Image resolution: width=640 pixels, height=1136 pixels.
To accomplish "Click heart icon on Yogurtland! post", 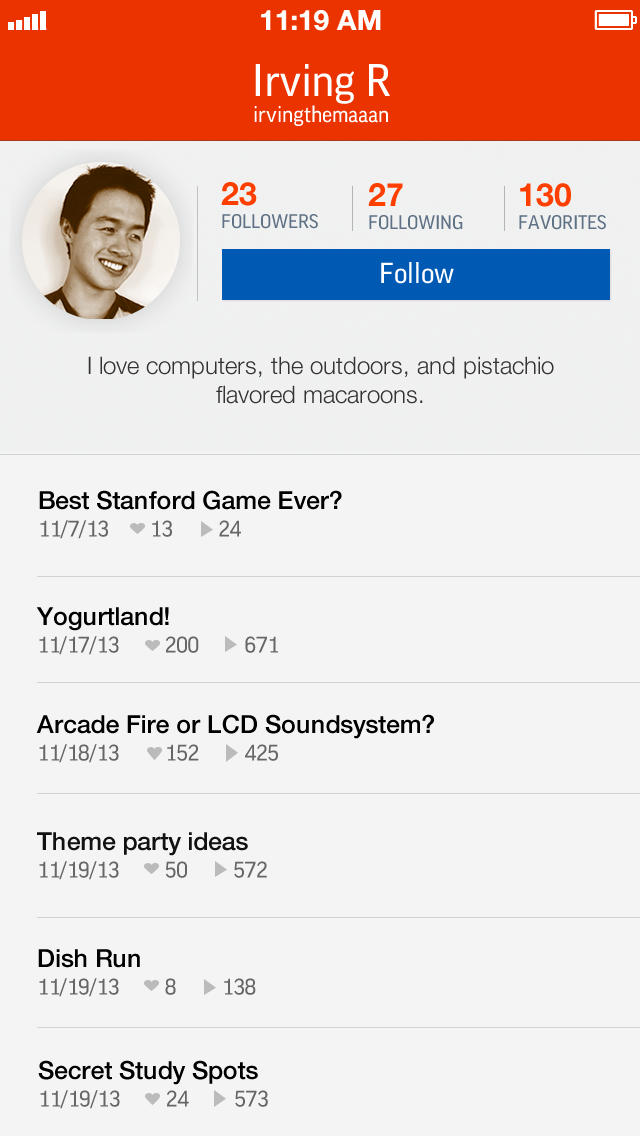I will pyautogui.click(x=153, y=646).
